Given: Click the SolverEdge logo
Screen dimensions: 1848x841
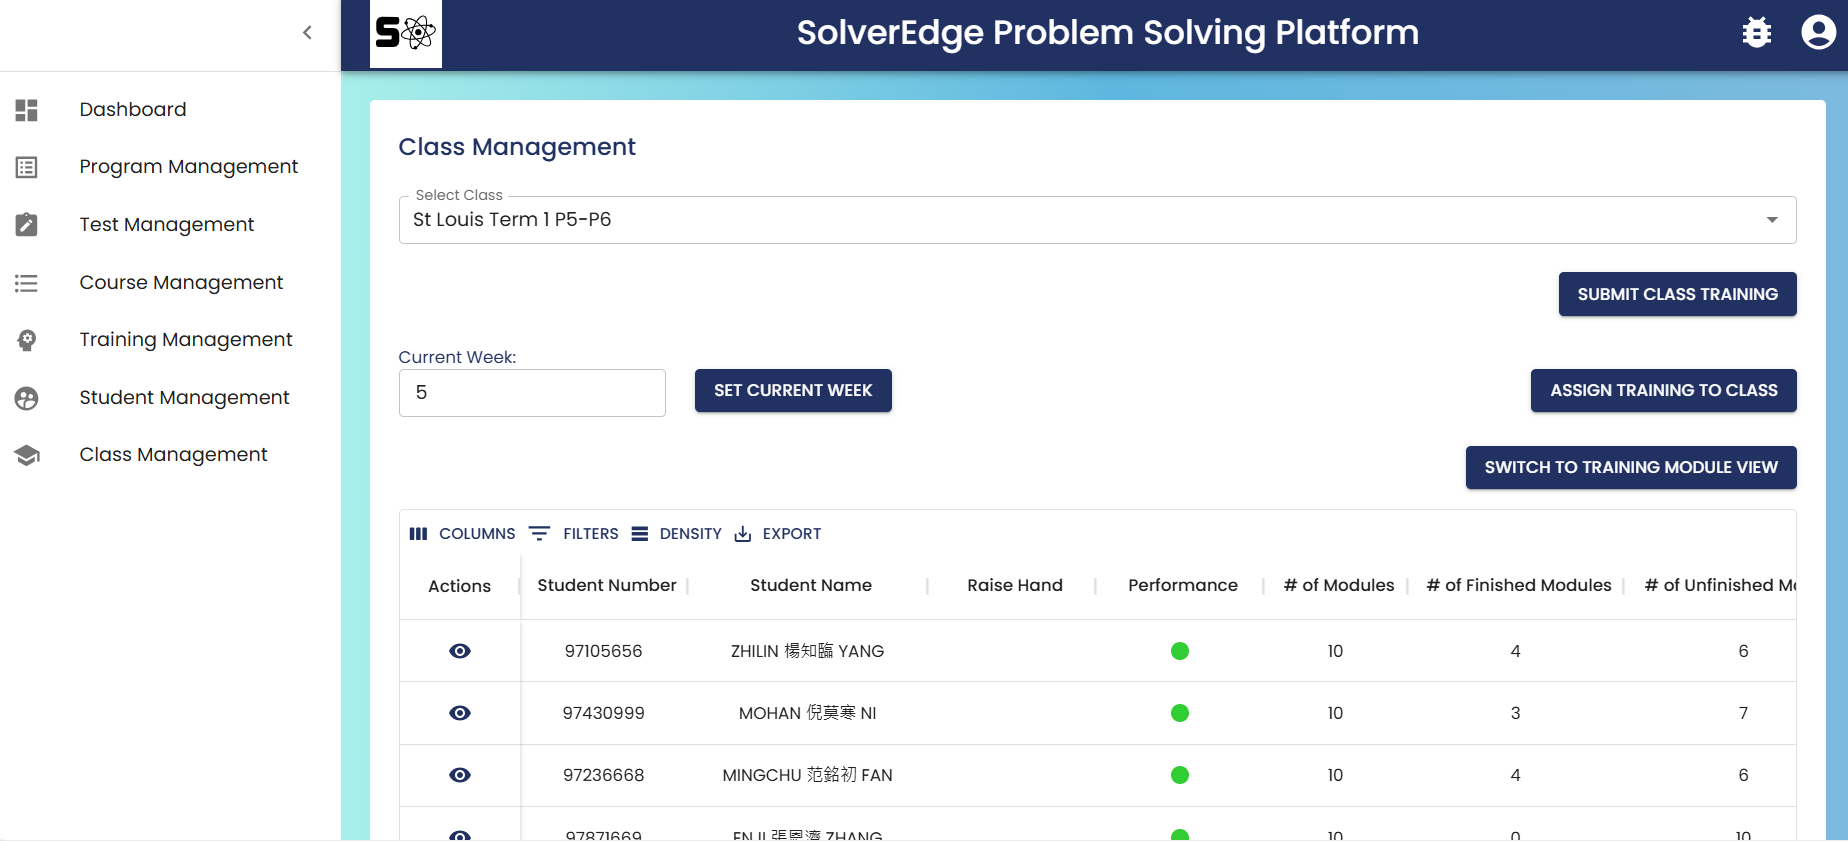Looking at the screenshot, I should (x=405, y=34).
